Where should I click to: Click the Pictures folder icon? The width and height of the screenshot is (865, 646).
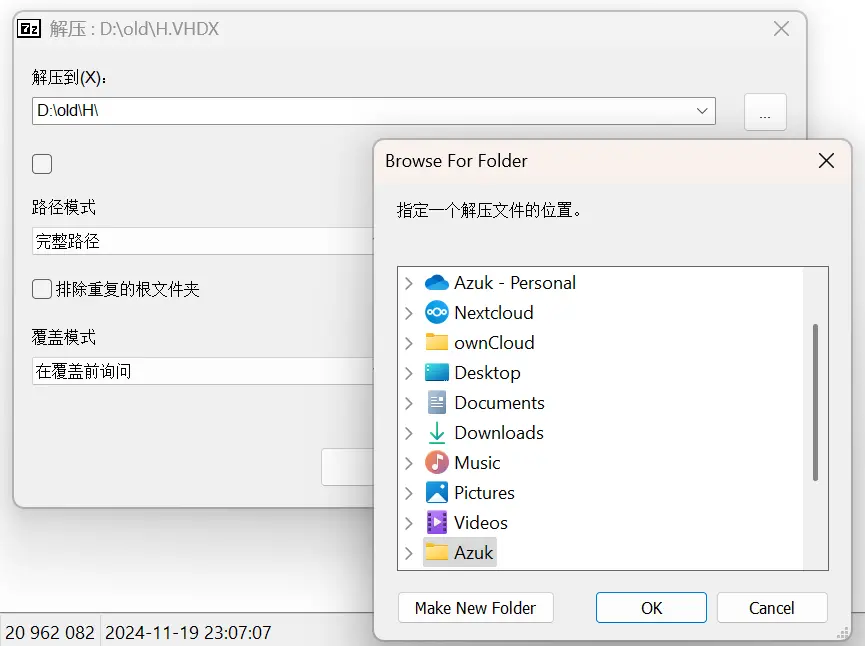(437, 493)
